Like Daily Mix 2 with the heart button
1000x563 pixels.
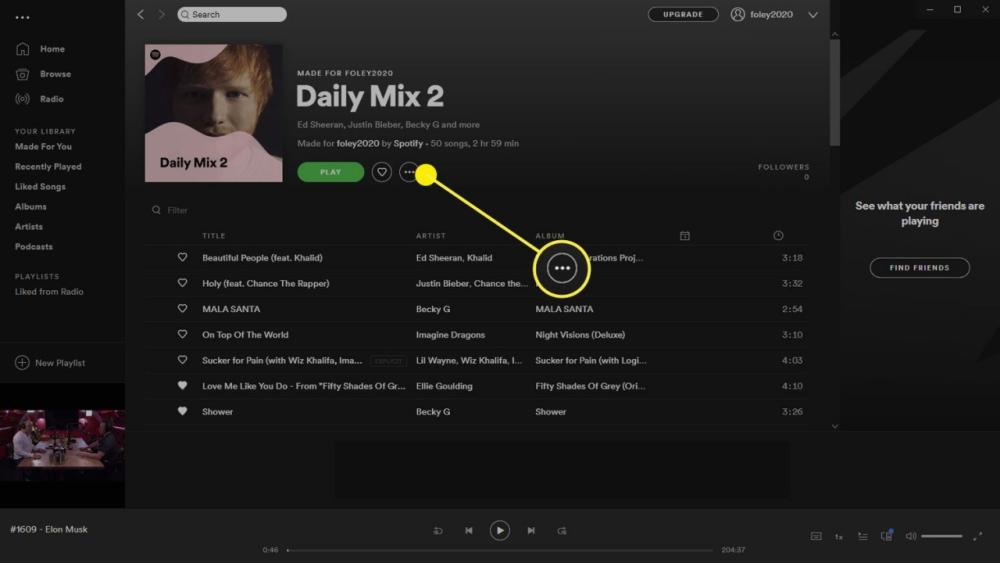[x=381, y=172]
